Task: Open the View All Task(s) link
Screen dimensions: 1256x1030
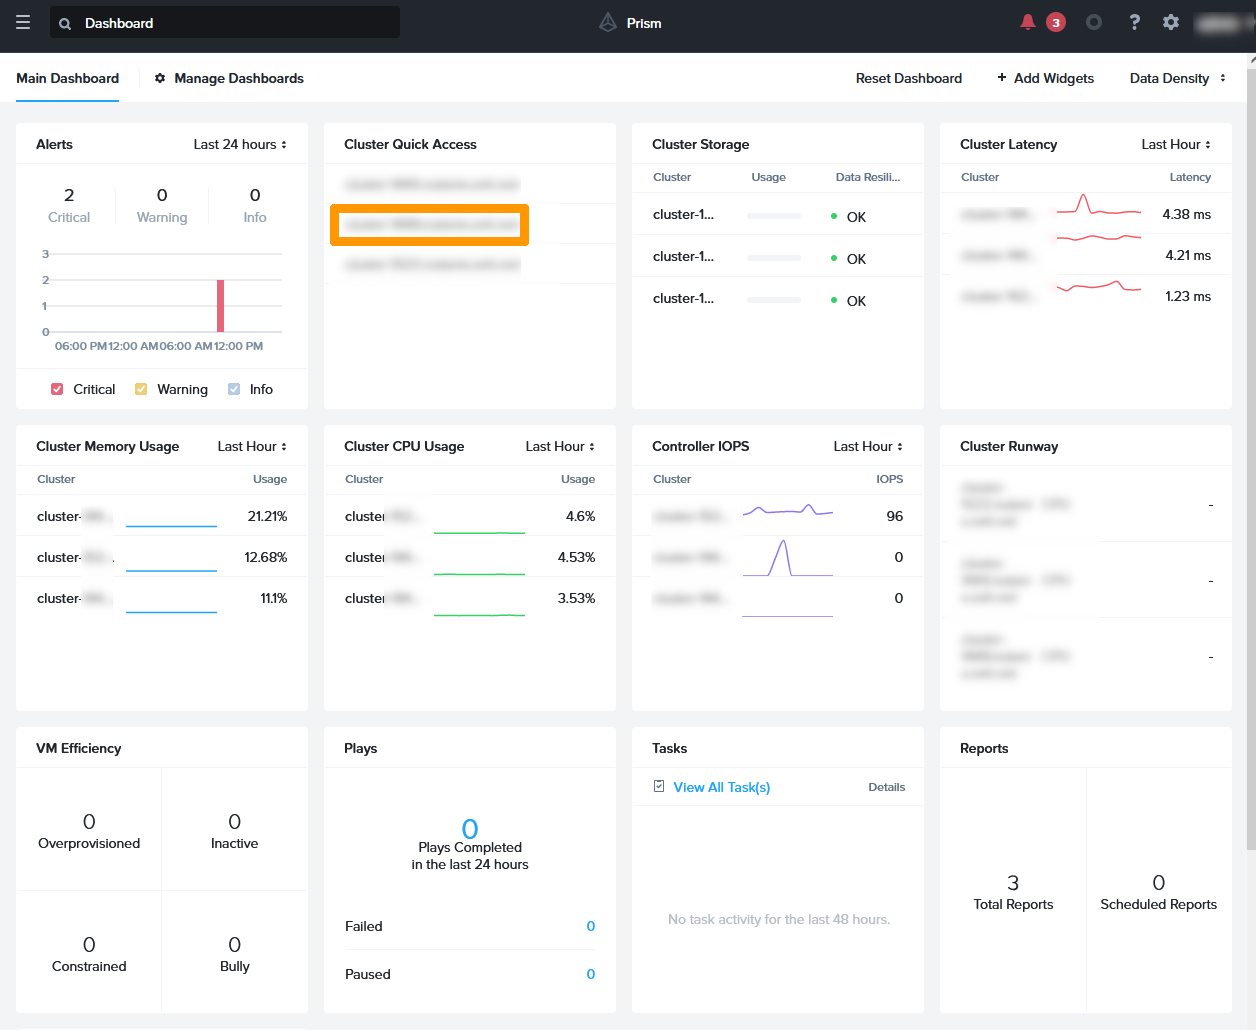Action: click(721, 787)
